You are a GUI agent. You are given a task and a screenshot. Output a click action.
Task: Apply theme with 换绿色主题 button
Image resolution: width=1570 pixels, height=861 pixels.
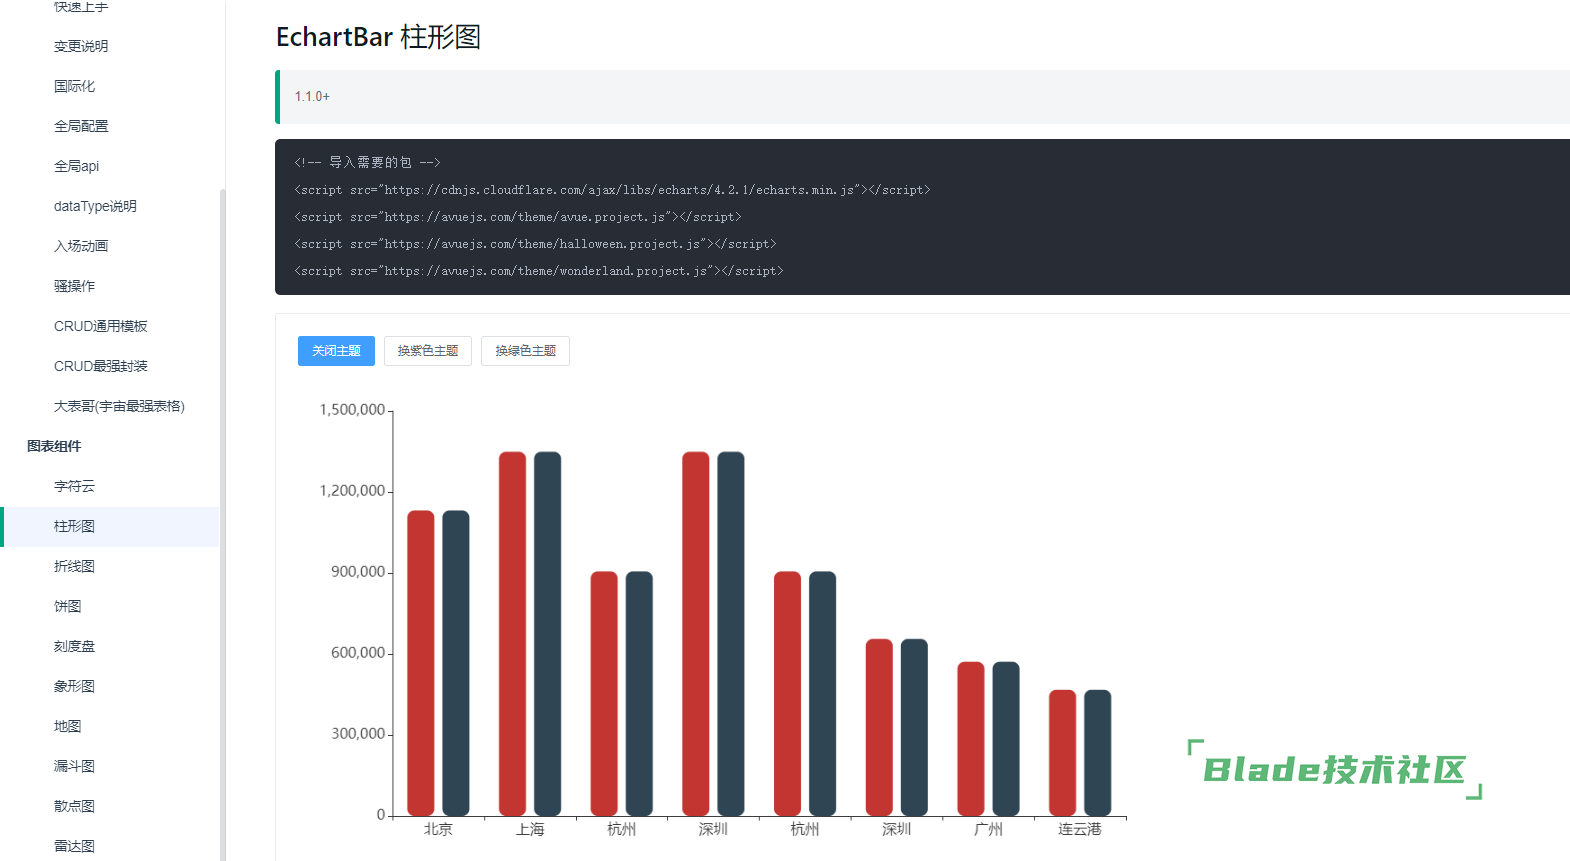click(x=525, y=351)
